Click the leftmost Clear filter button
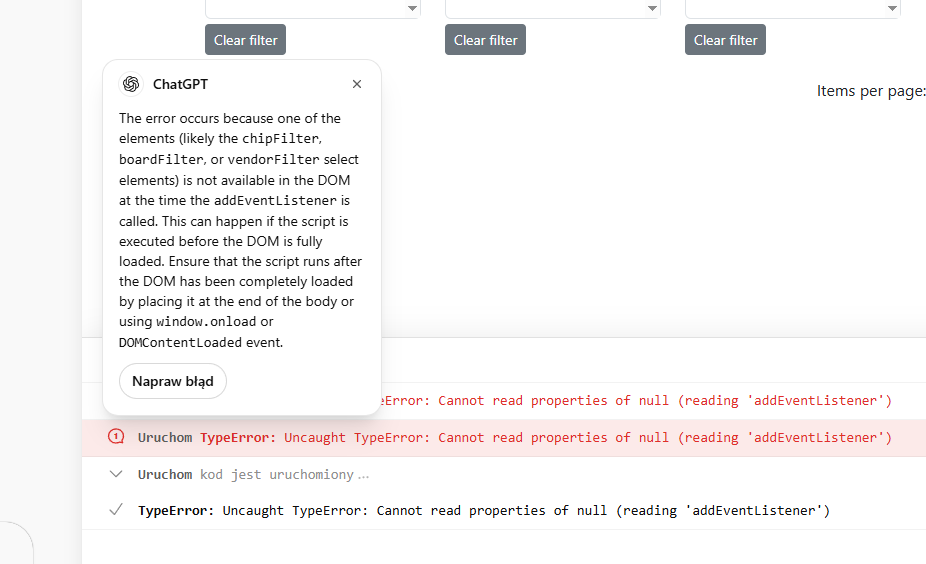The width and height of the screenshot is (926, 564). click(x=245, y=40)
